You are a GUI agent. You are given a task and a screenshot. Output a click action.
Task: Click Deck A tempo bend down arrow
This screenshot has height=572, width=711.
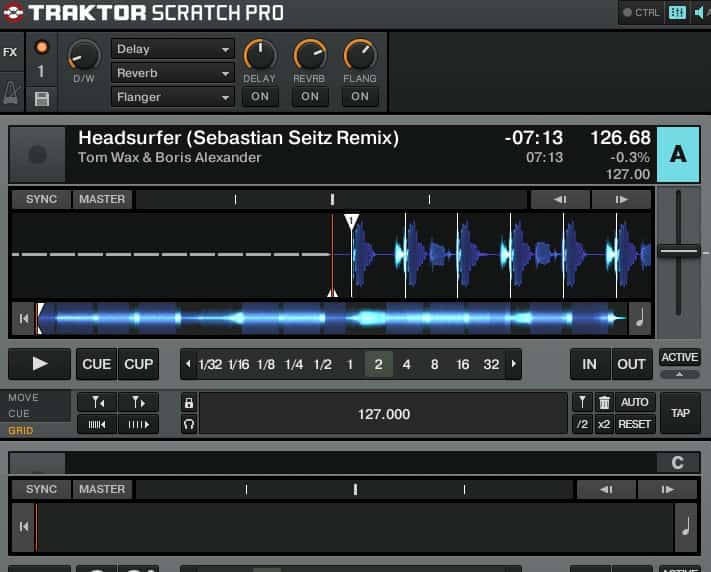[x=560, y=200]
